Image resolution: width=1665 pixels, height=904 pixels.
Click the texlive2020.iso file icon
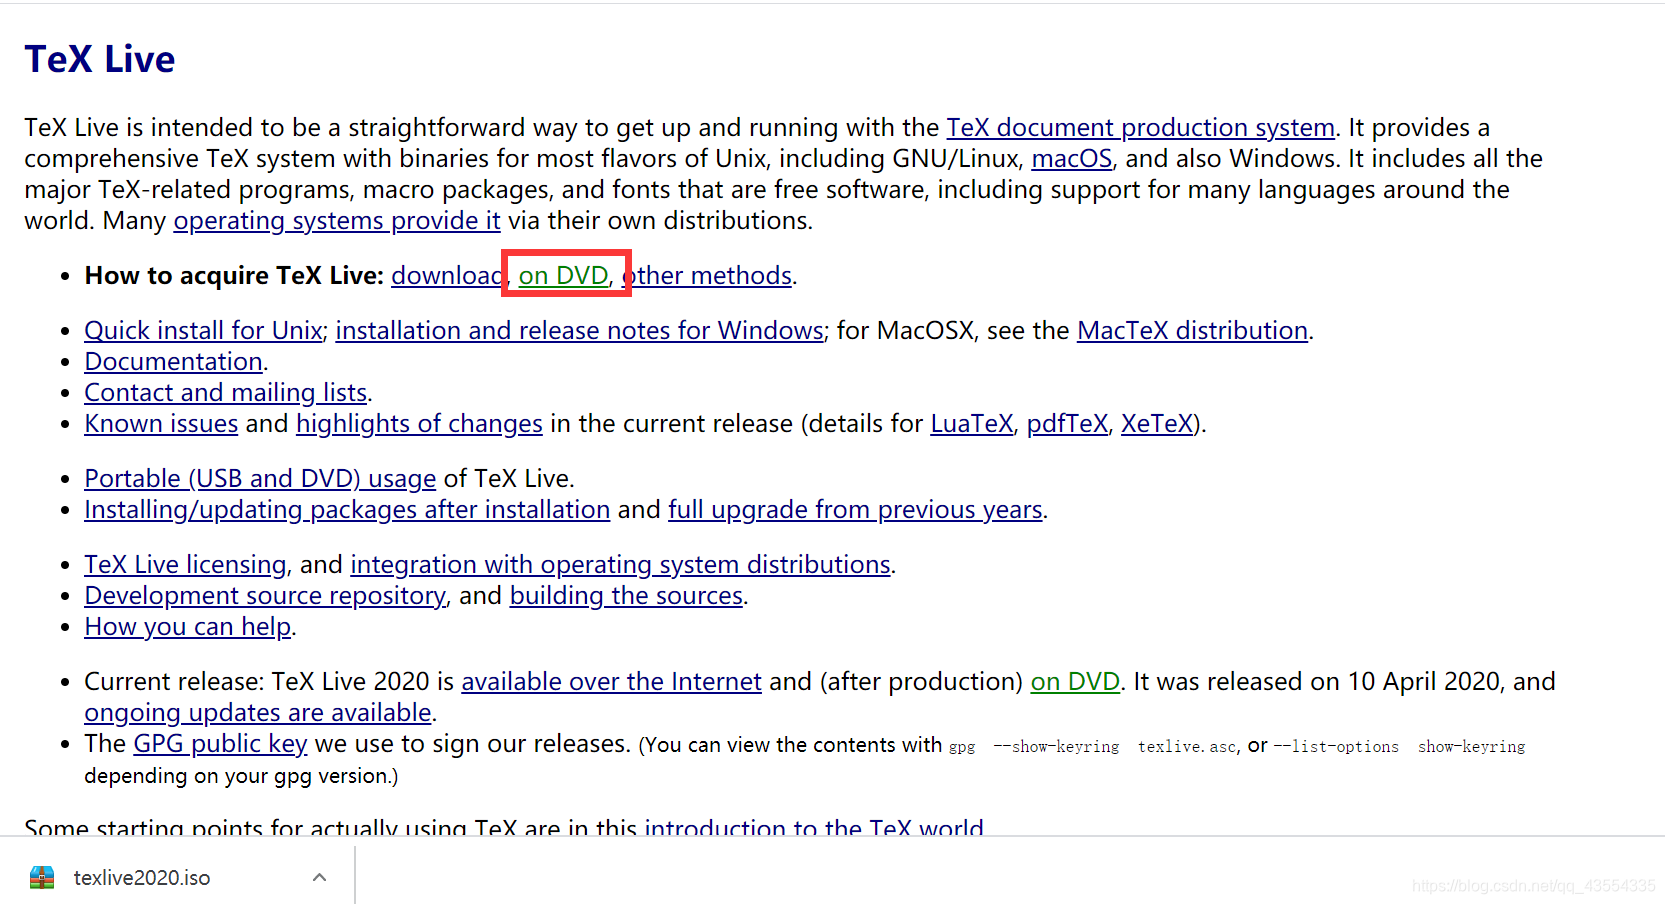click(42, 878)
